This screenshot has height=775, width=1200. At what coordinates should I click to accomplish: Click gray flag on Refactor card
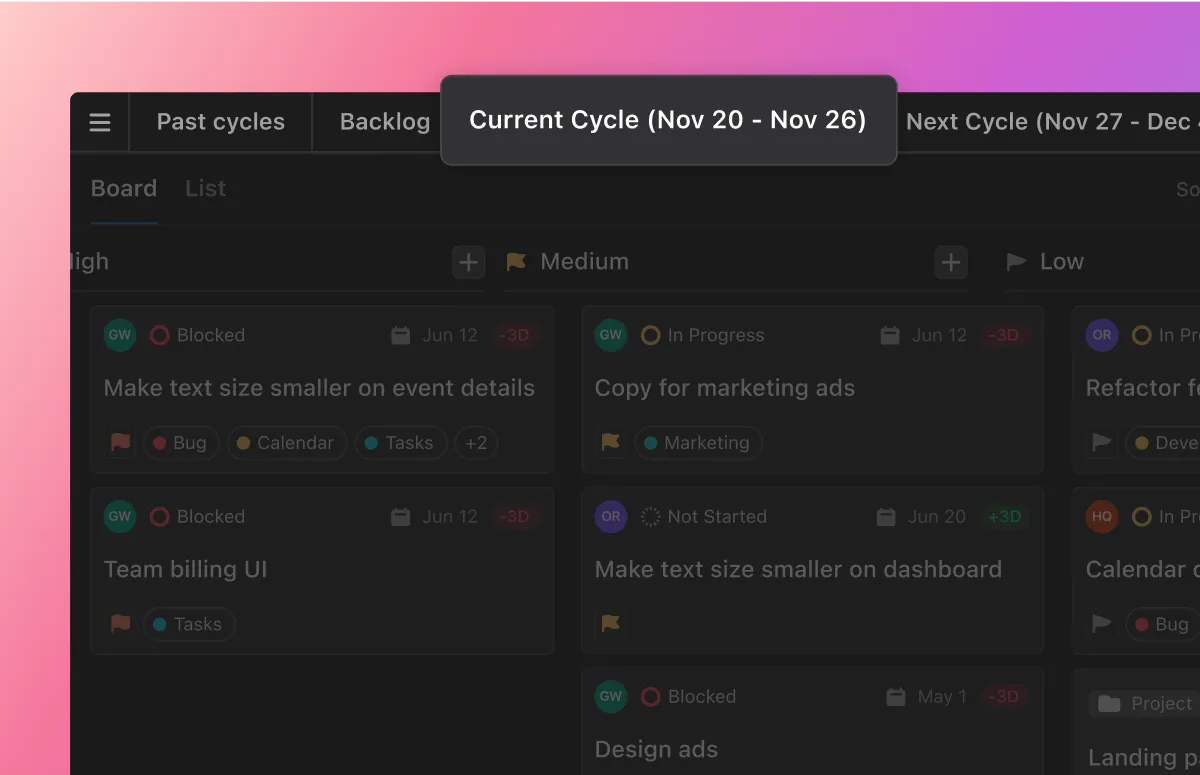[x=1102, y=442]
